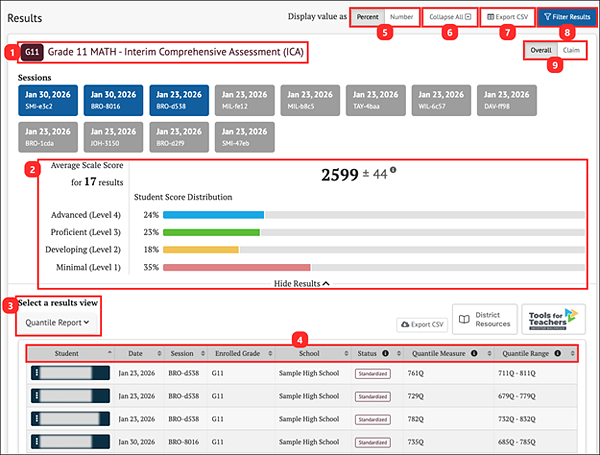Open student menu dots in 729Q row
600x455 pixels.
pos(36,396)
